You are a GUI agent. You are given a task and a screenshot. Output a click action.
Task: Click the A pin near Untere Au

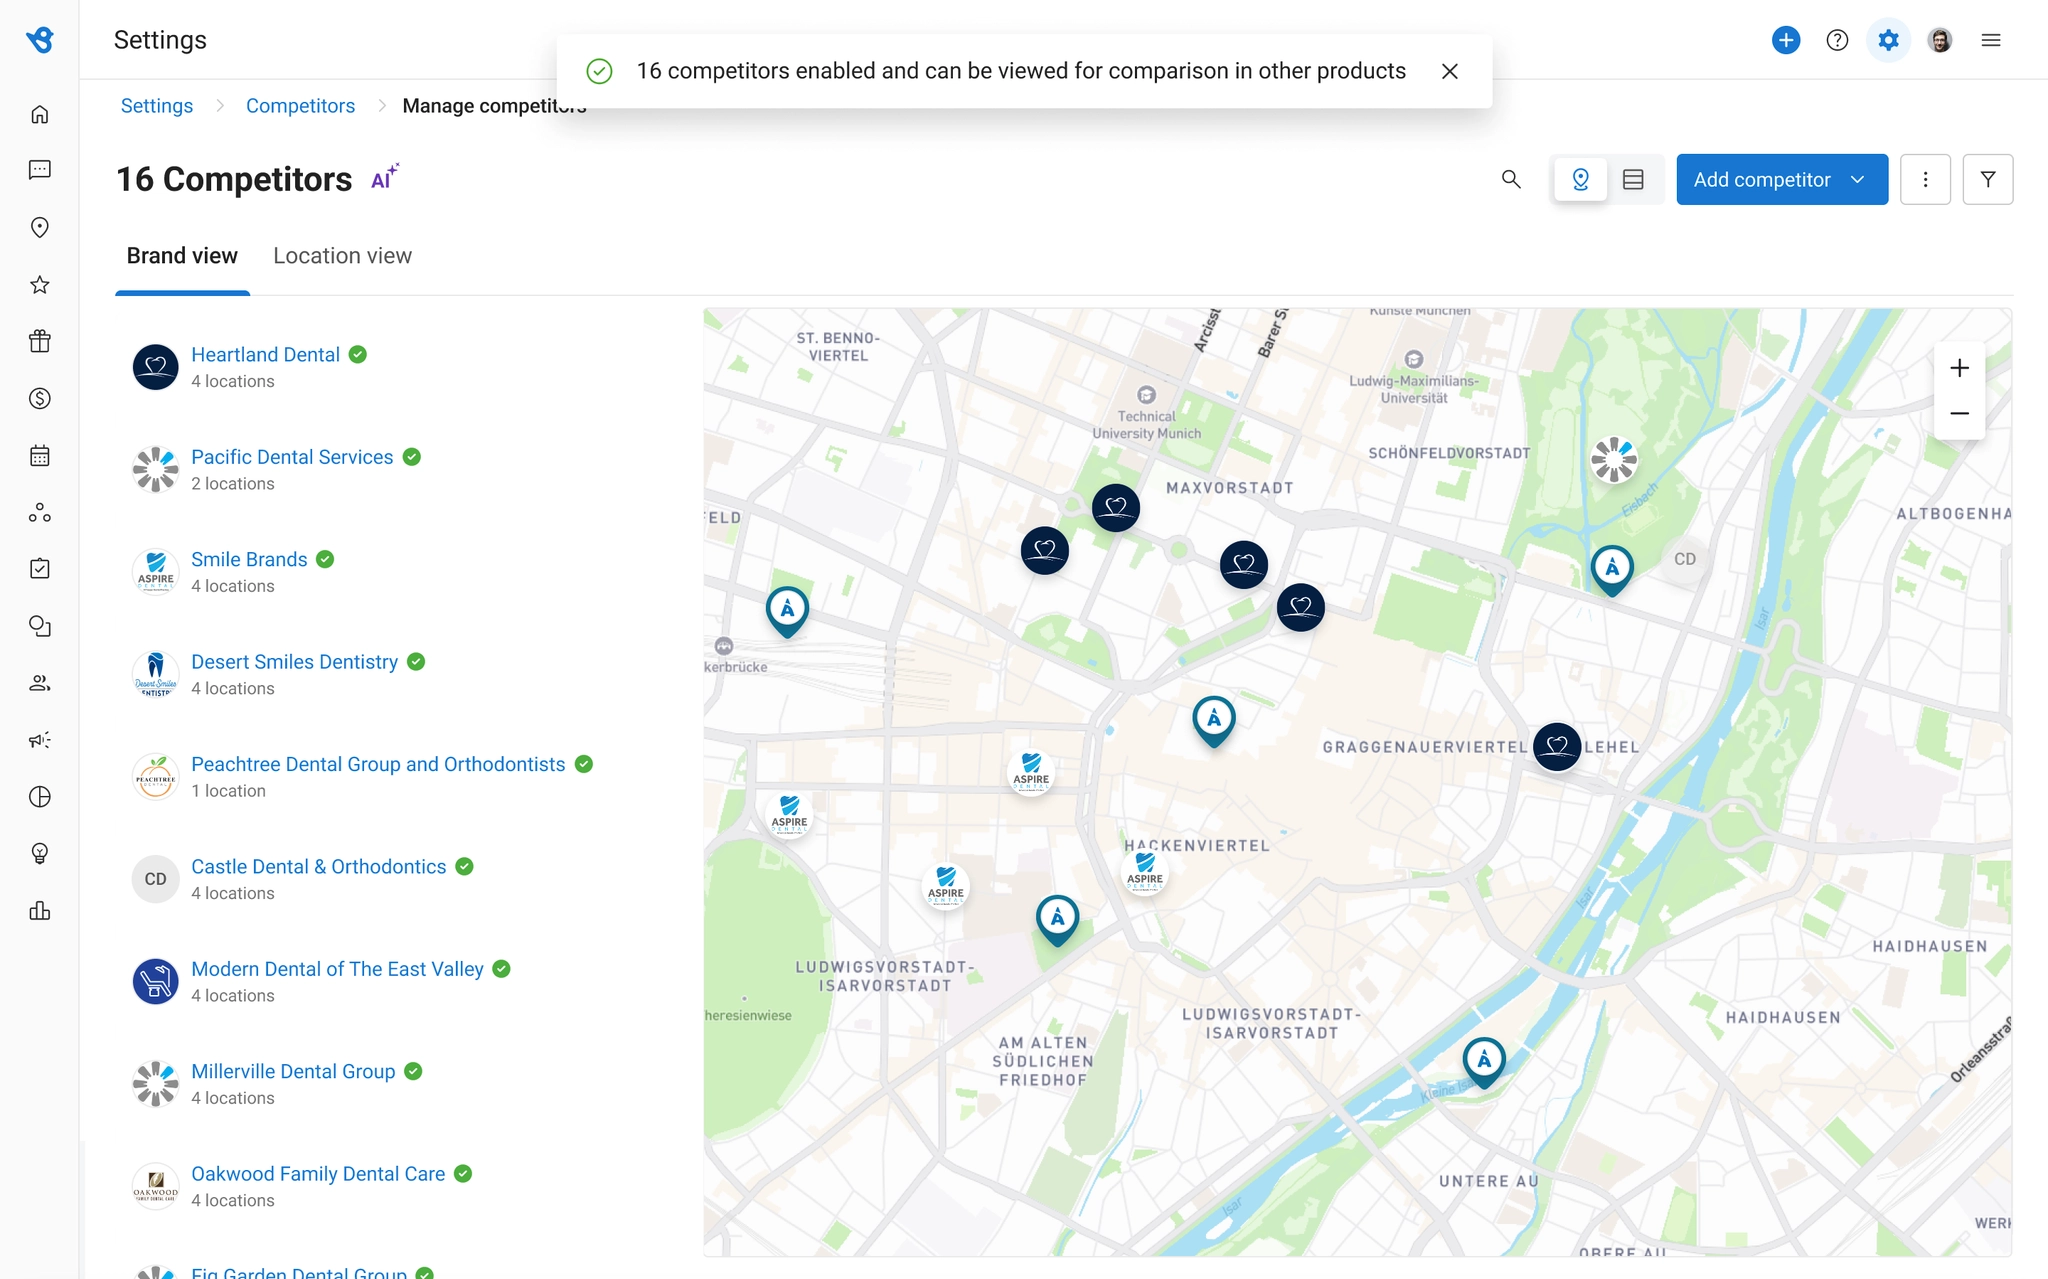coord(1484,1062)
